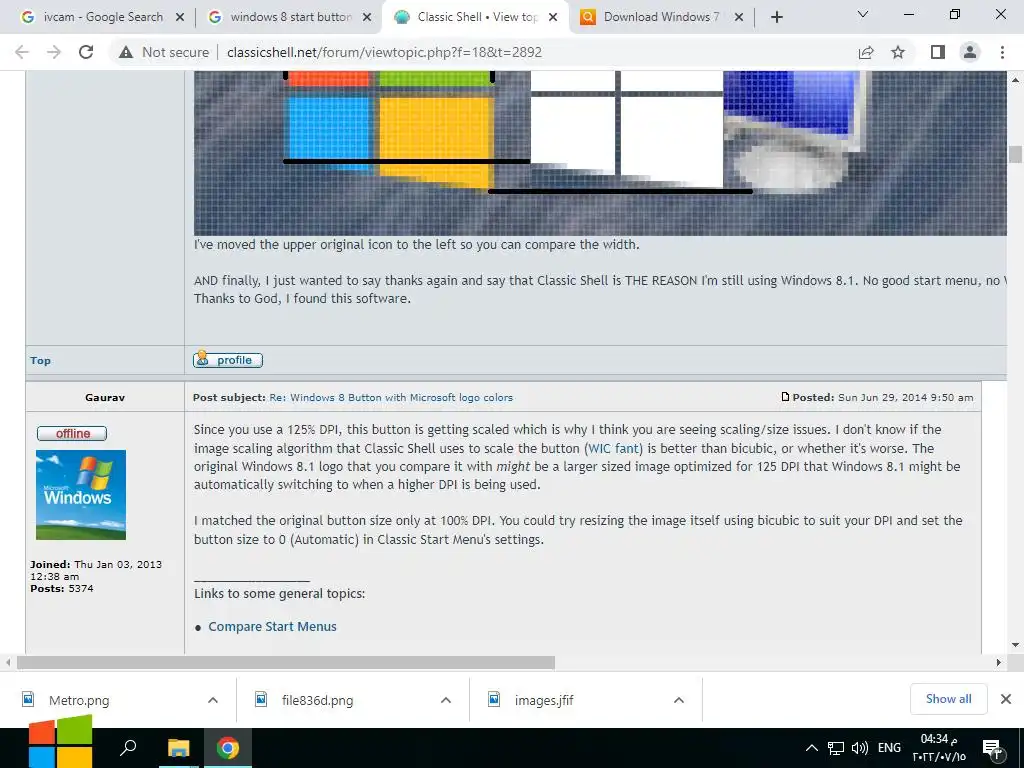Click the Chrome taskbar icon
The image size is (1024, 768).
[228, 748]
